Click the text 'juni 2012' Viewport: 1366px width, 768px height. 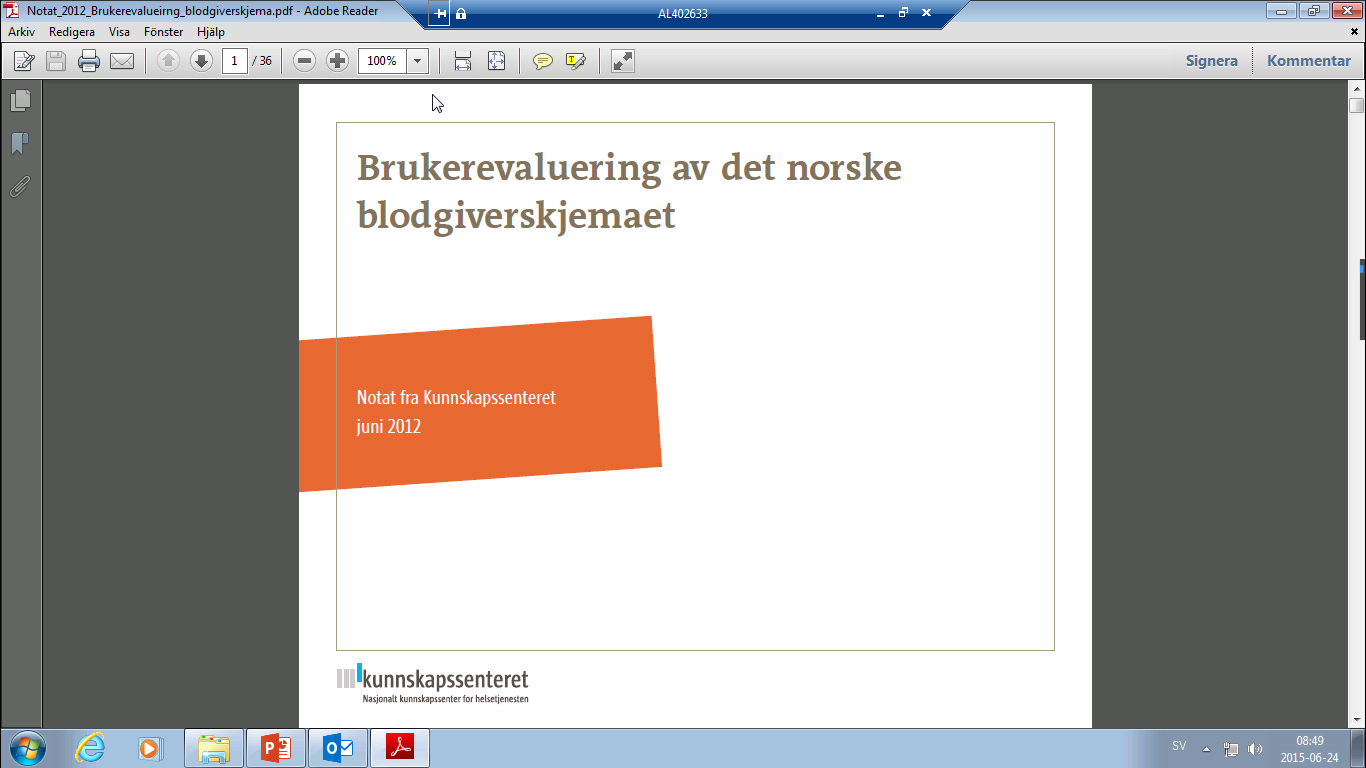click(x=389, y=426)
